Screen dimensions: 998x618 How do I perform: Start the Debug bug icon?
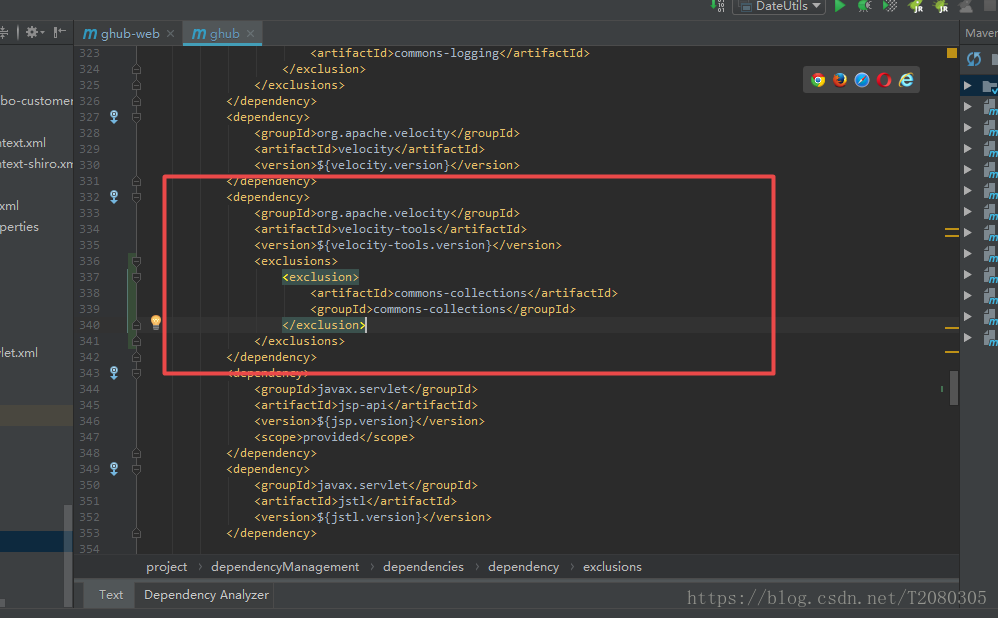coord(864,6)
